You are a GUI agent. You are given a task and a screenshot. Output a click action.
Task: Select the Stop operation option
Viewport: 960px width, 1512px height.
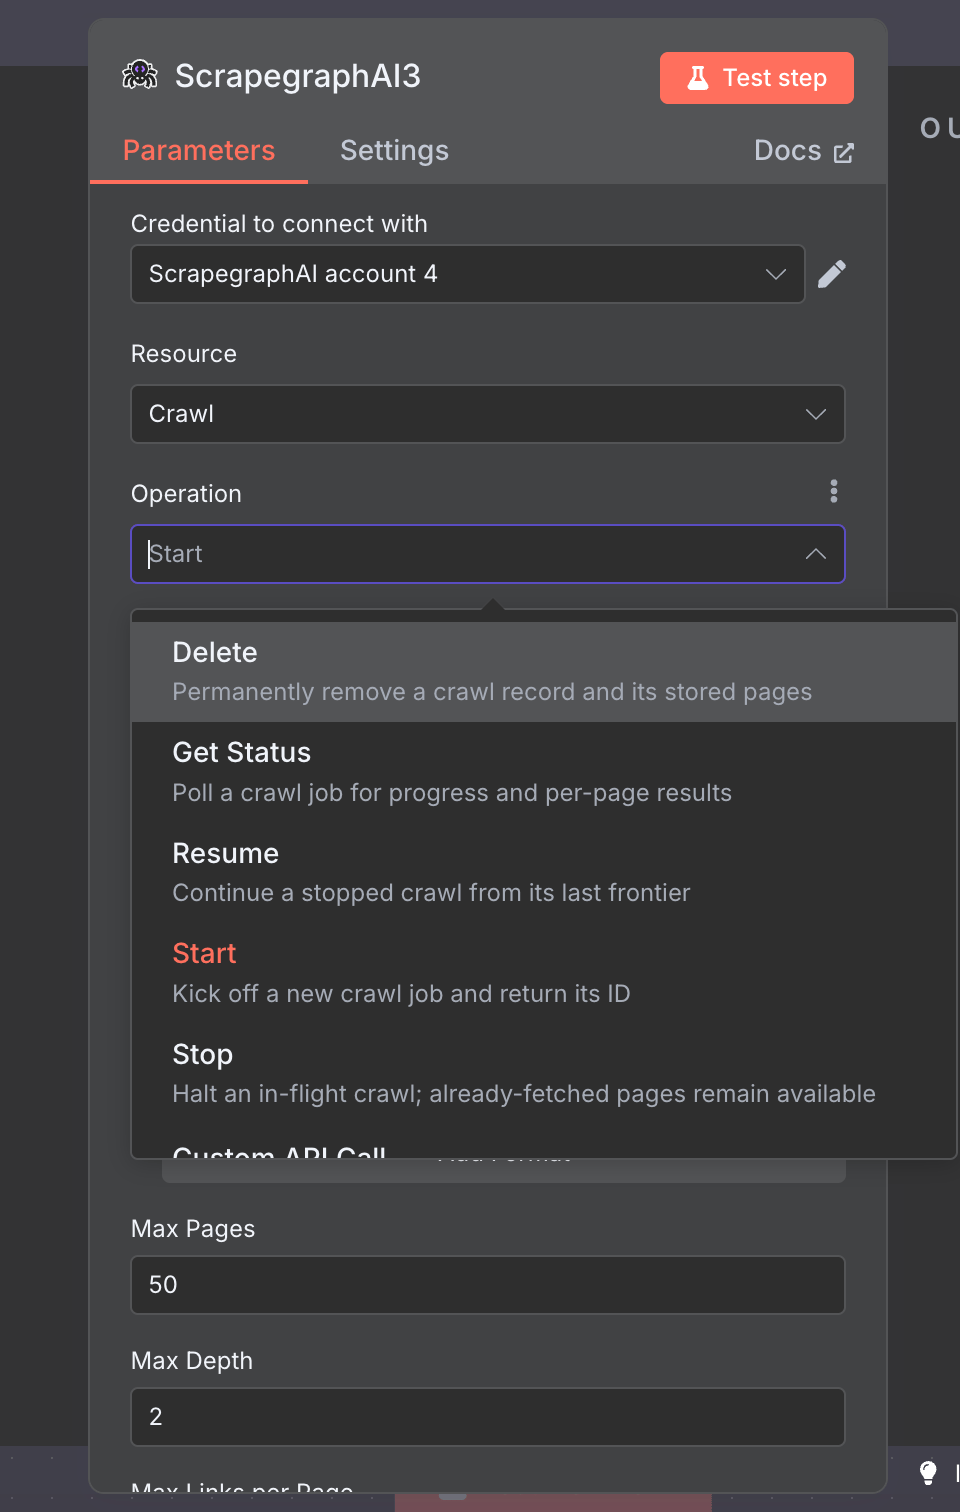point(544,1074)
